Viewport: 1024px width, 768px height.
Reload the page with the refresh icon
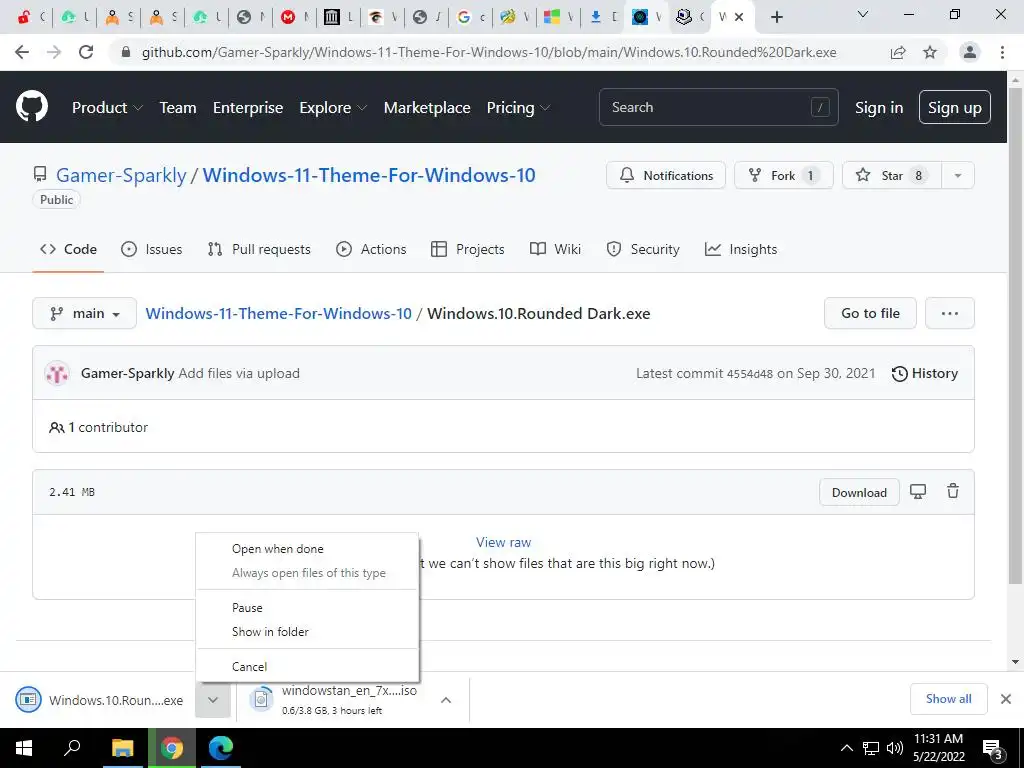(x=86, y=52)
